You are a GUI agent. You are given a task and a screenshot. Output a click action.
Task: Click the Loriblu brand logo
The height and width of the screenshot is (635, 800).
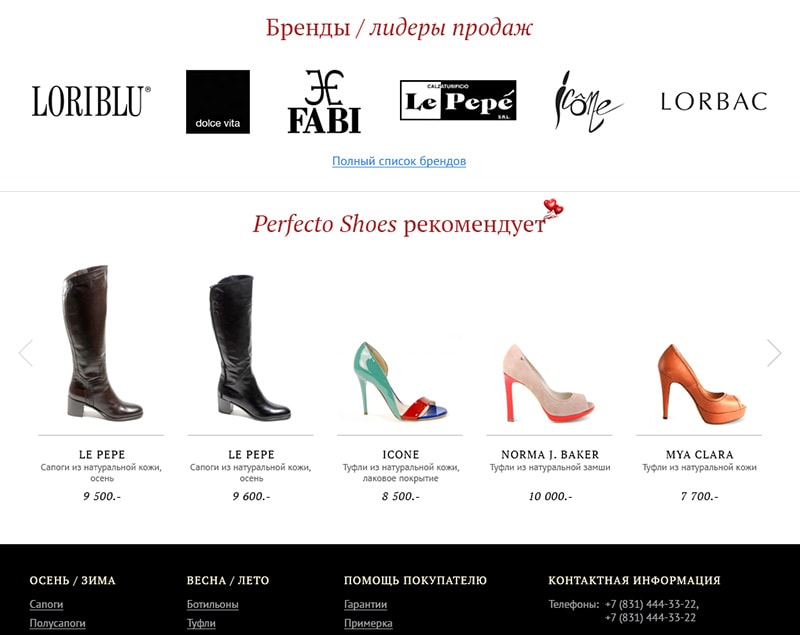(91, 101)
